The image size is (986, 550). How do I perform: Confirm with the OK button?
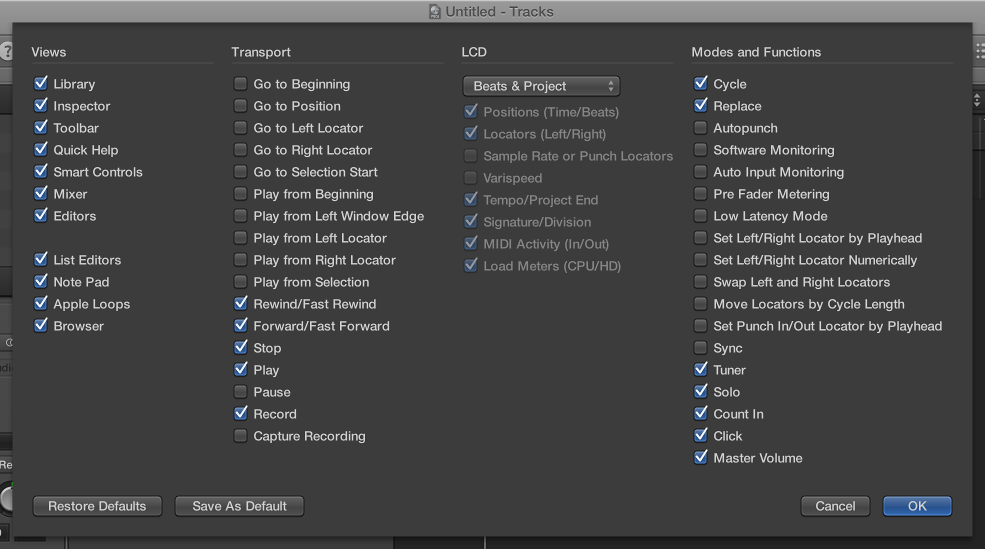coord(917,506)
